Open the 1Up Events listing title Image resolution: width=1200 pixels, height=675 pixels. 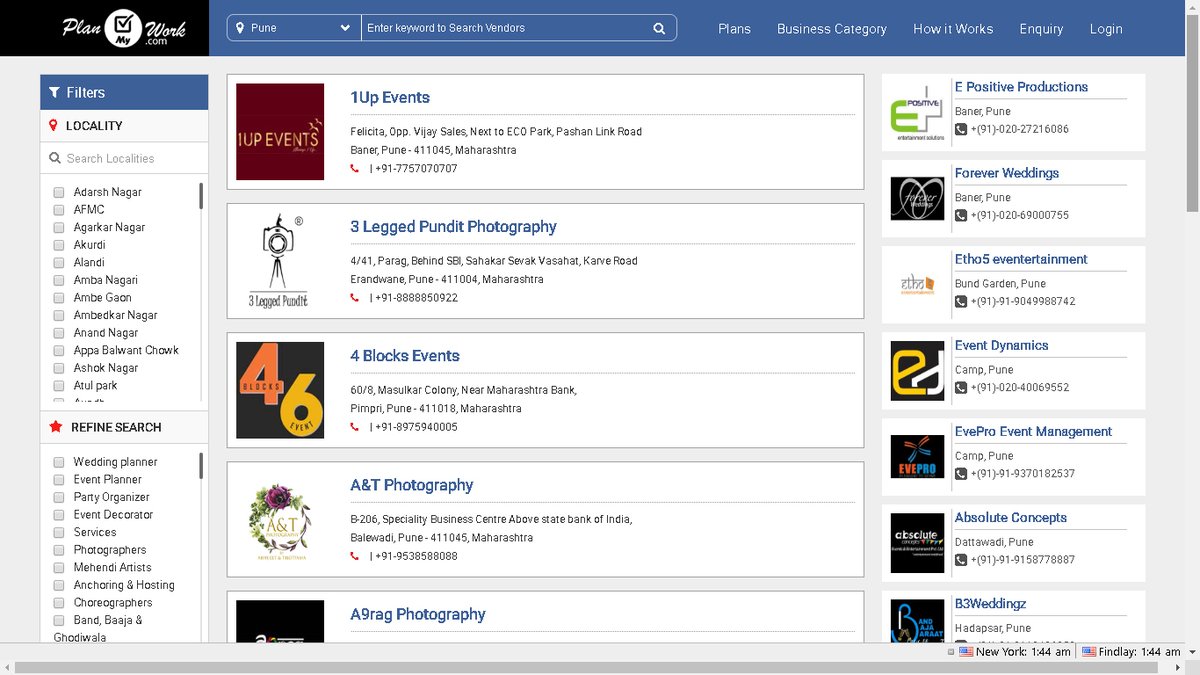[x=390, y=98]
